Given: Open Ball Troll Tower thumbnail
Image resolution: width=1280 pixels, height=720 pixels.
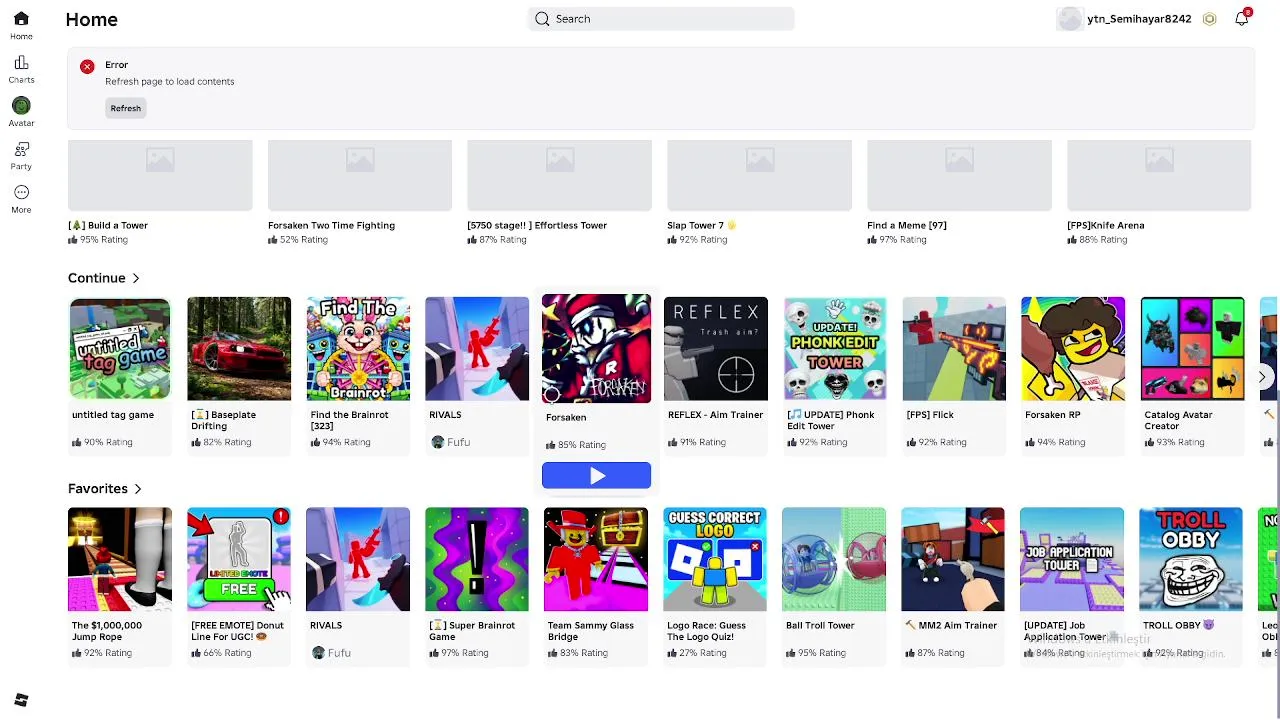Looking at the screenshot, I should click(834, 559).
